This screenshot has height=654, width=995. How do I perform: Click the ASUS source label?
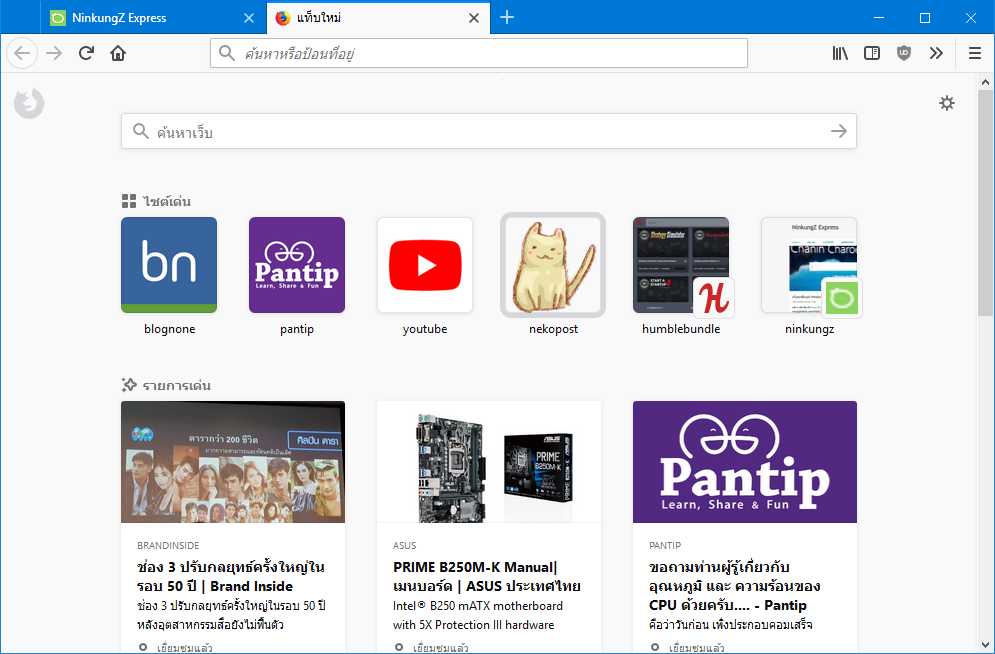tap(404, 546)
